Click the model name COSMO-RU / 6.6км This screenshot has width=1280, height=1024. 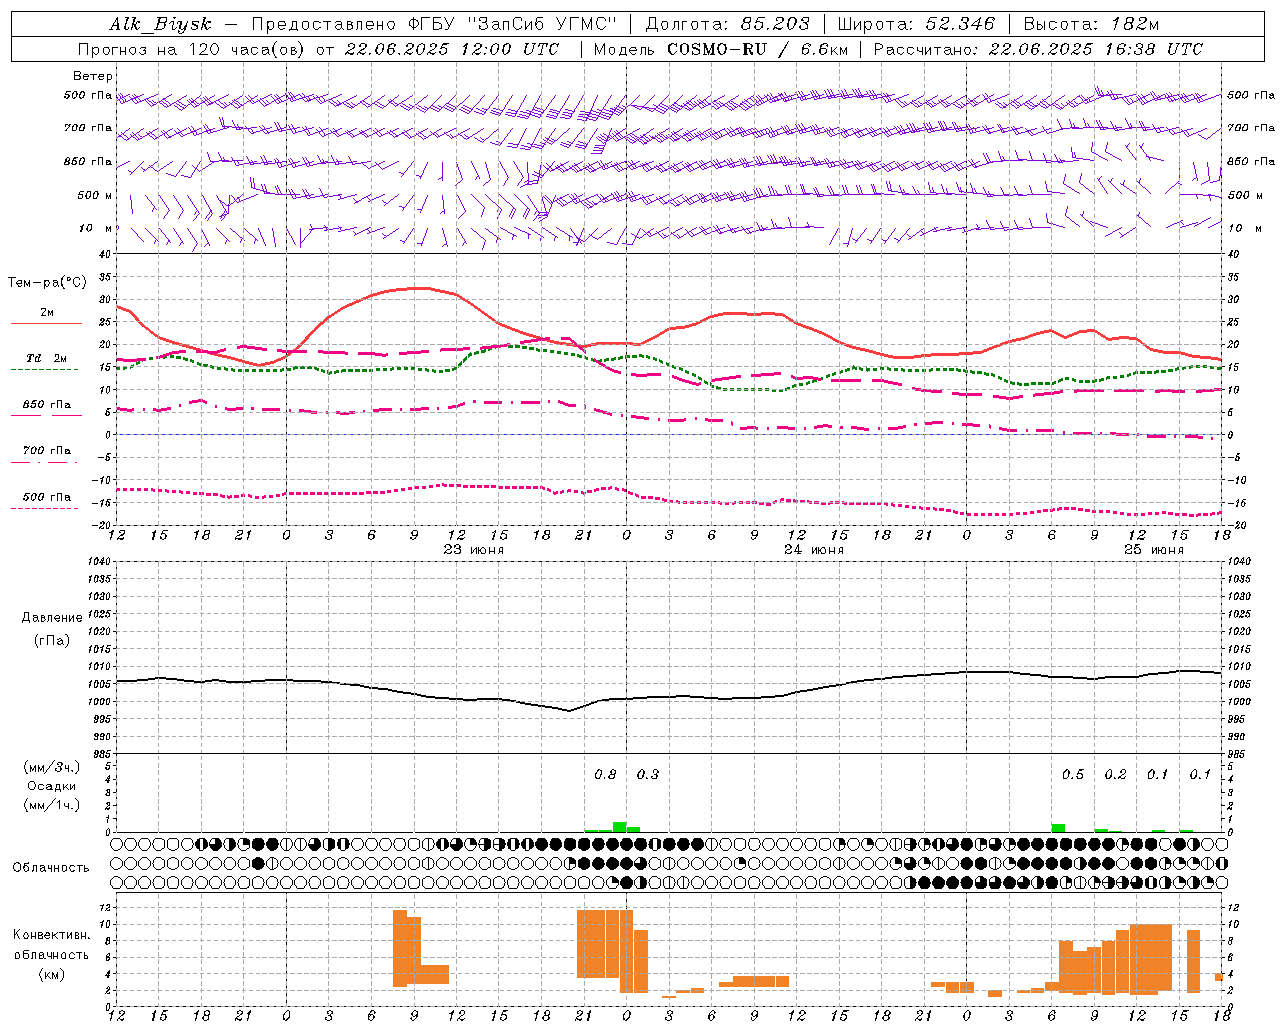point(758,49)
